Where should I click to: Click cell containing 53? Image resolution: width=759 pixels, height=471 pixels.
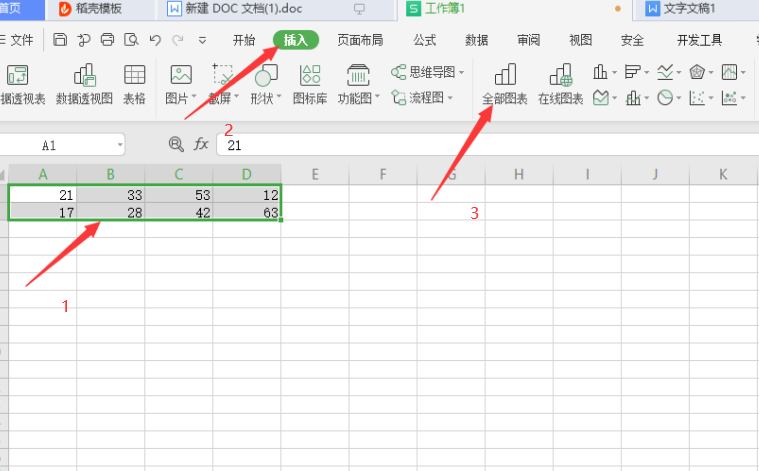click(x=179, y=195)
